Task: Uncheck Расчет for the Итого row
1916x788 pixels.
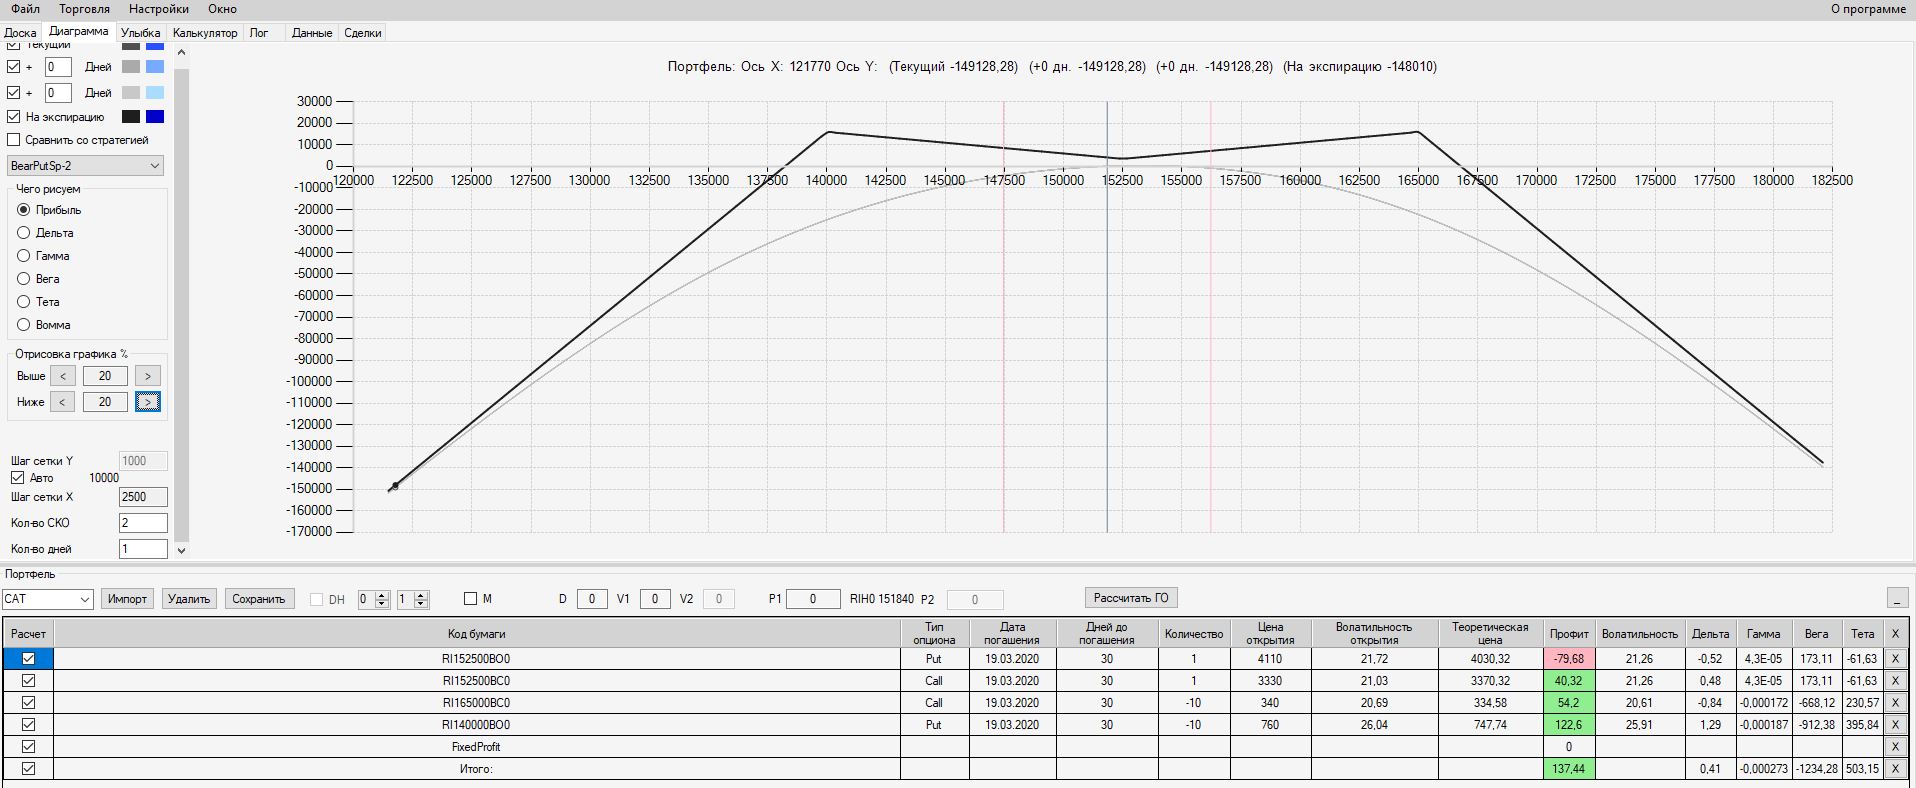Action: (x=28, y=769)
